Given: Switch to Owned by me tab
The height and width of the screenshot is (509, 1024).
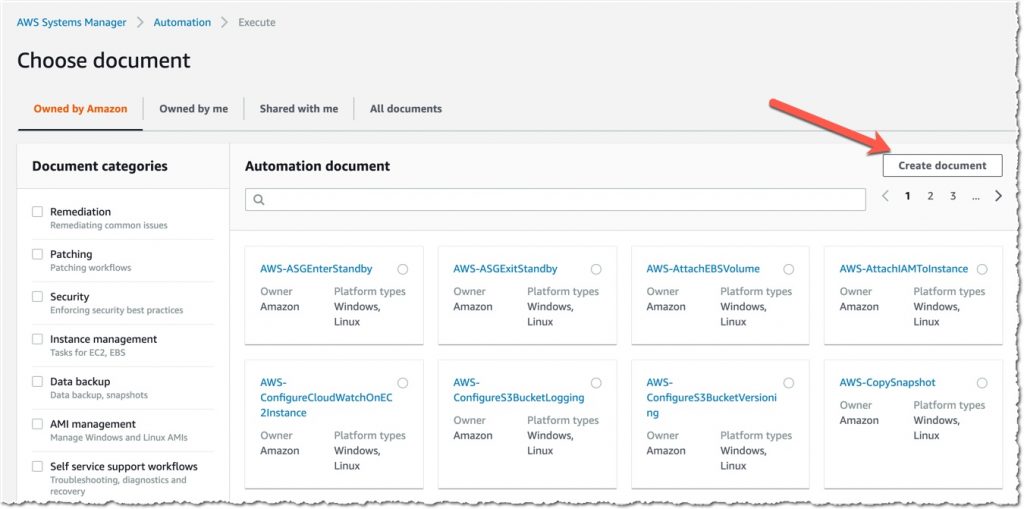Looking at the screenshot, I should coord(193,109).
